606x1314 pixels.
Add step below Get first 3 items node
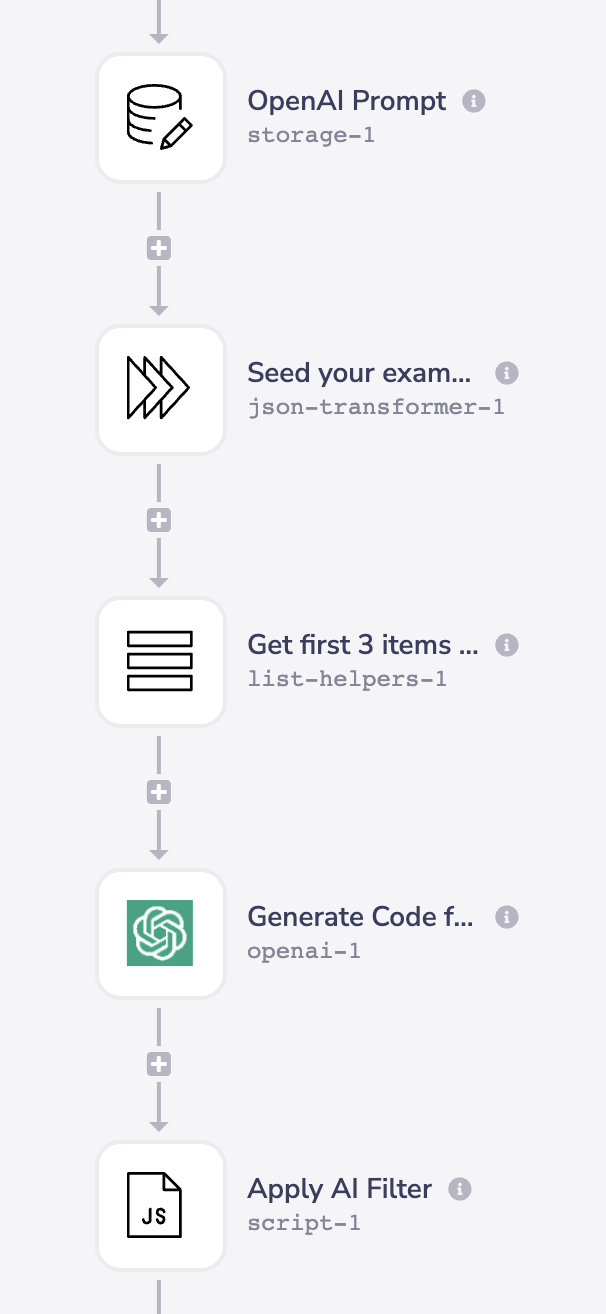(x=159, y=793)
